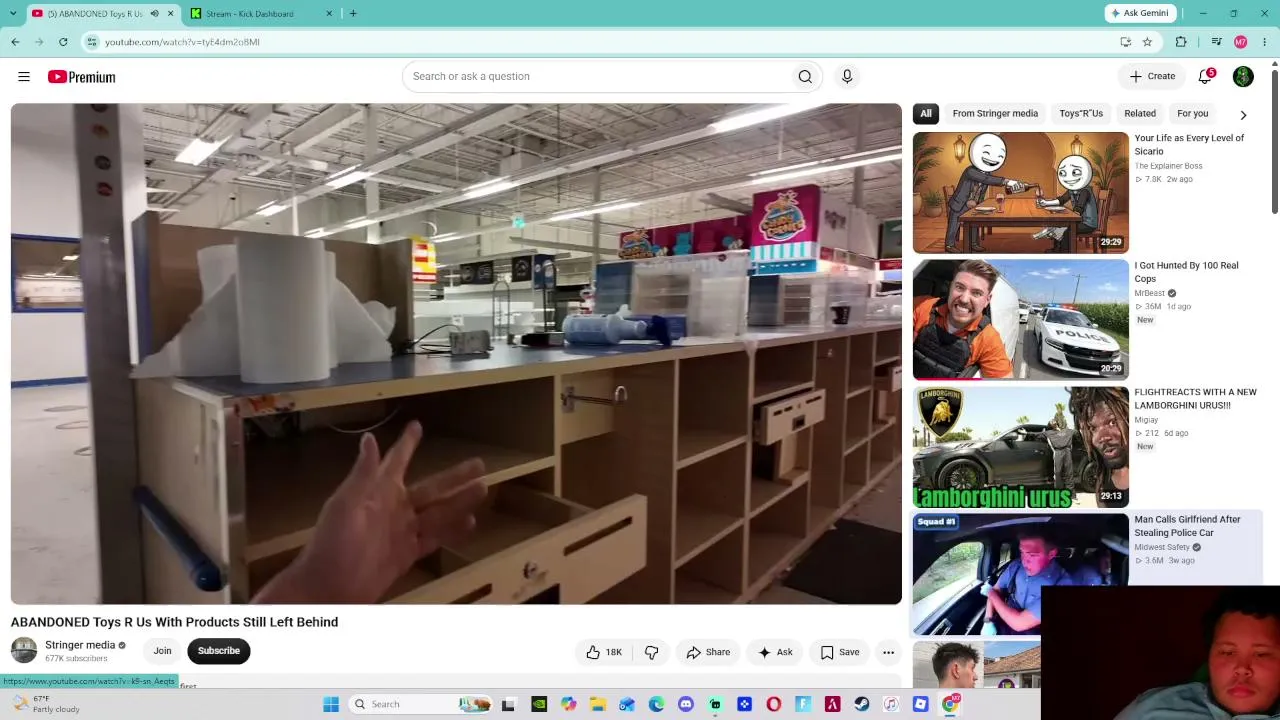Filter by Toys"R"Us chip
The image size is (1280, 720).
pyautogui.click(x=1081, y=114)
